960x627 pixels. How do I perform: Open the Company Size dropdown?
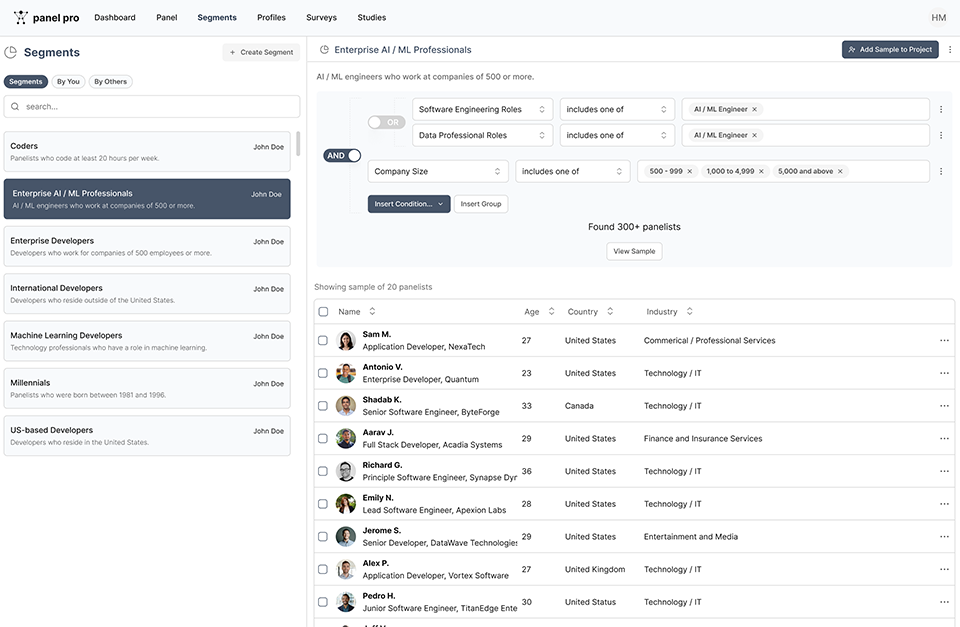437,170
